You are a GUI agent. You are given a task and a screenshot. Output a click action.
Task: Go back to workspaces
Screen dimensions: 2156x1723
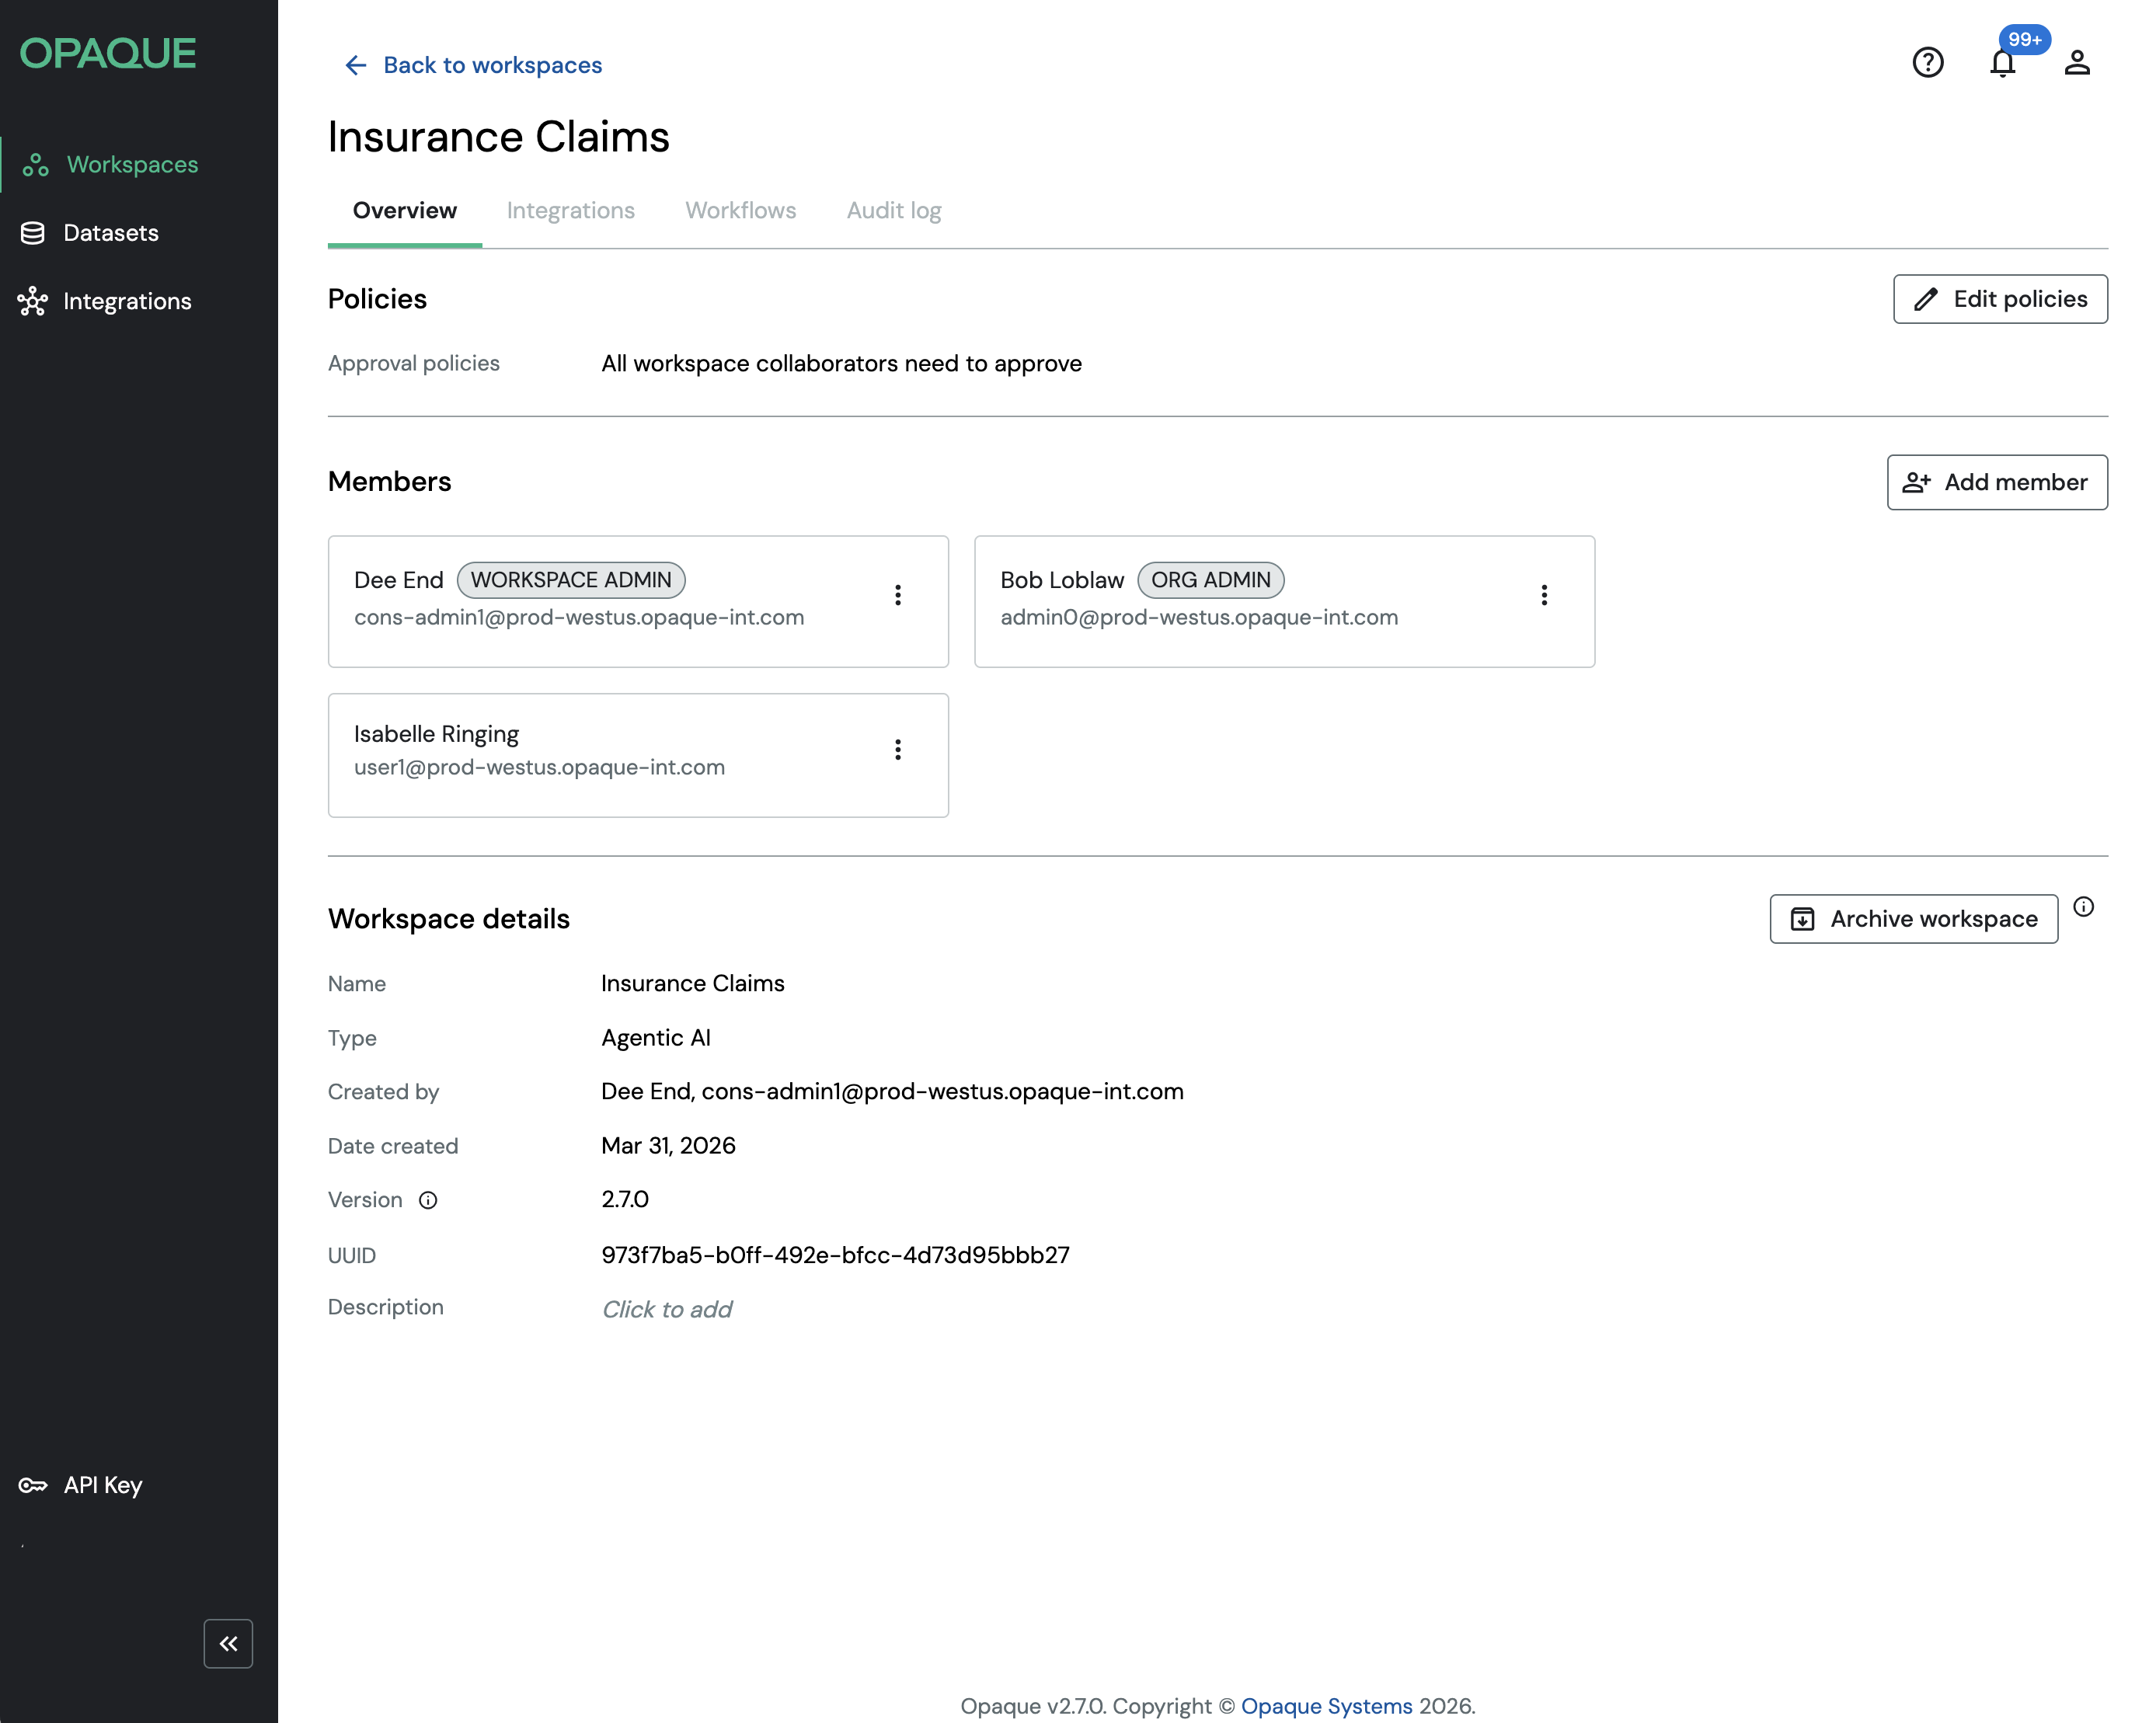(x=473, y=66)
